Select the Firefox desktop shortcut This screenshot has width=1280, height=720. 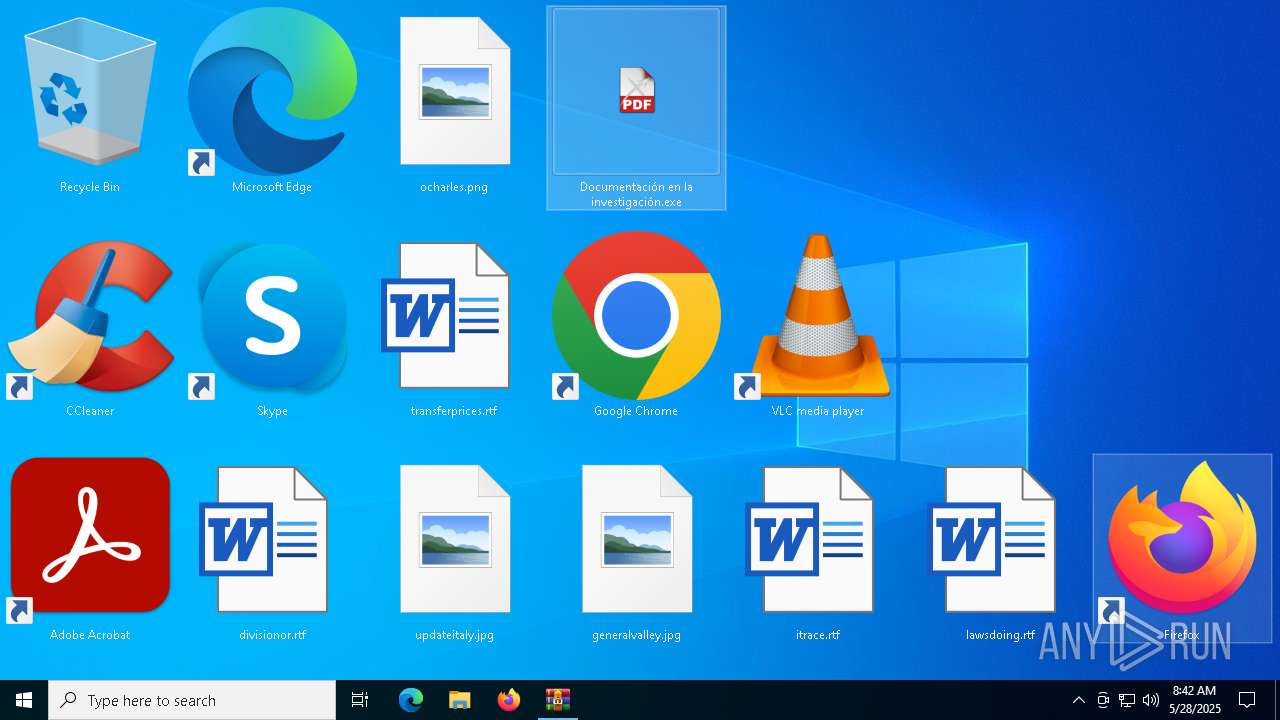[1182, 548]
